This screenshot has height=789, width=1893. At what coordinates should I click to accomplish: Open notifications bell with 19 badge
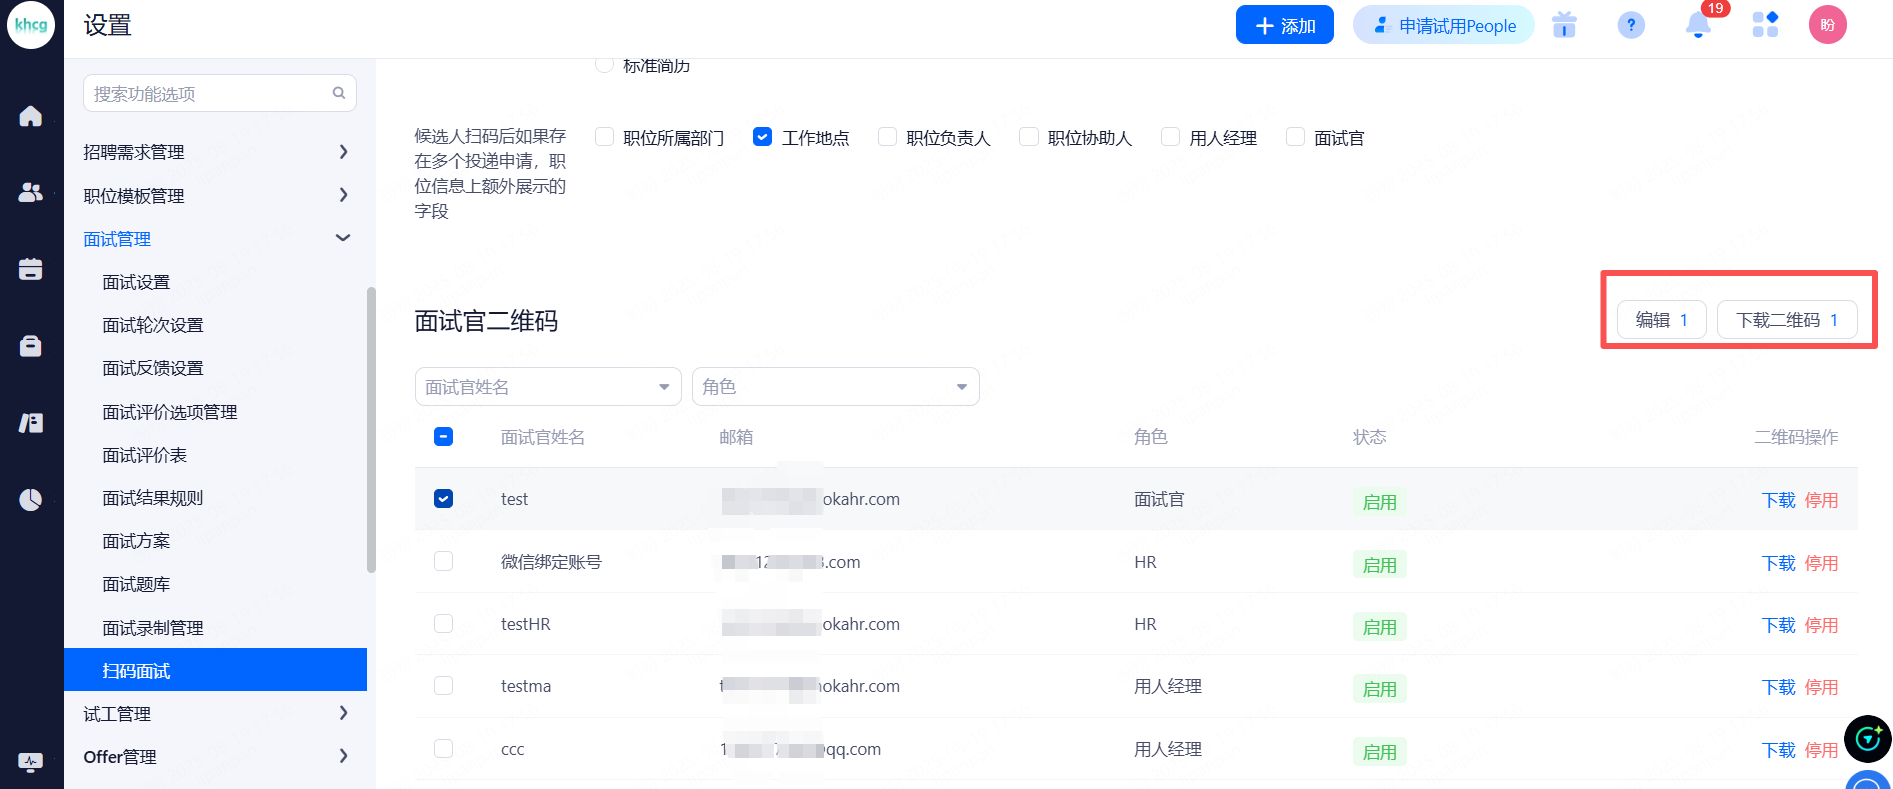(1698, 25)
